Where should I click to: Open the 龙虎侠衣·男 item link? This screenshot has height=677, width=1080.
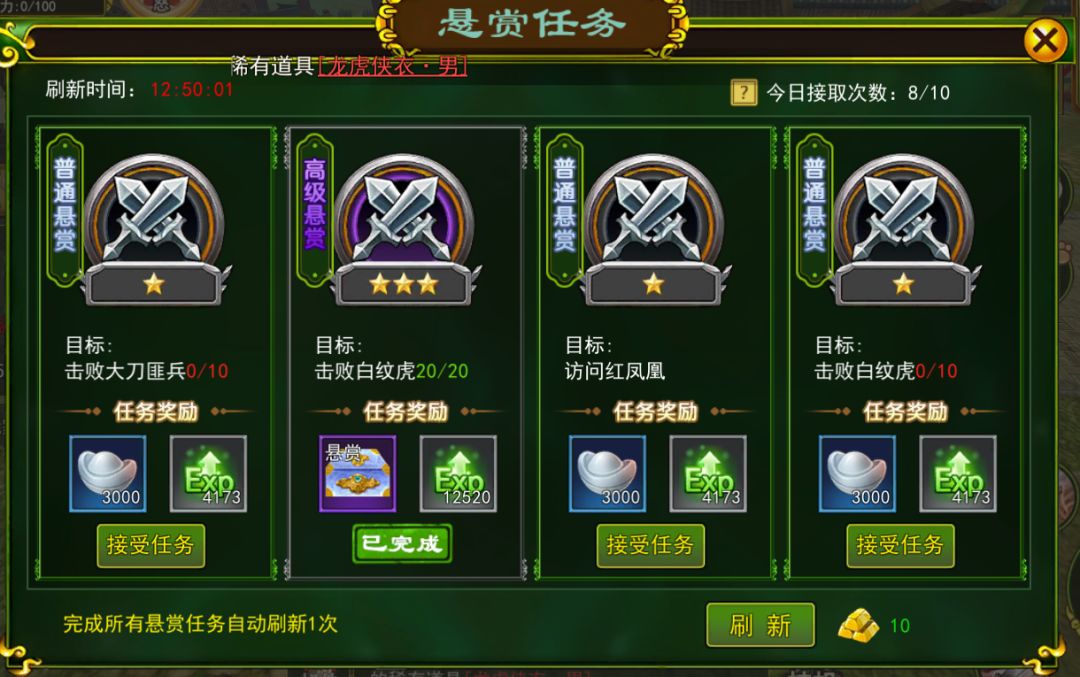(x=393, y=66)
